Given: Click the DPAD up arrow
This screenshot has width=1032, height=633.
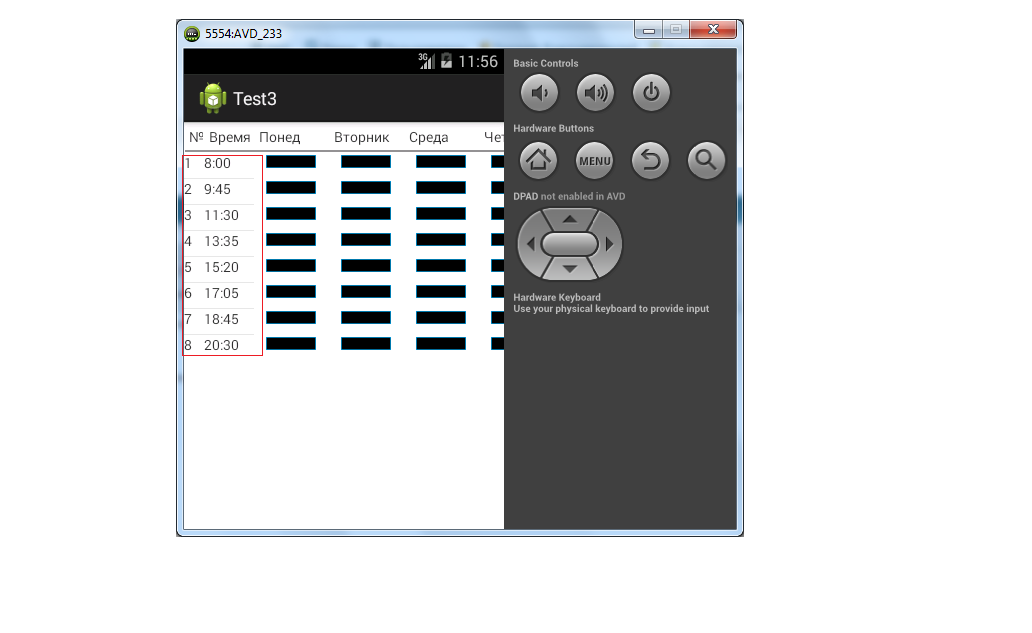Looking at the screenshot, I should [570, 218].
